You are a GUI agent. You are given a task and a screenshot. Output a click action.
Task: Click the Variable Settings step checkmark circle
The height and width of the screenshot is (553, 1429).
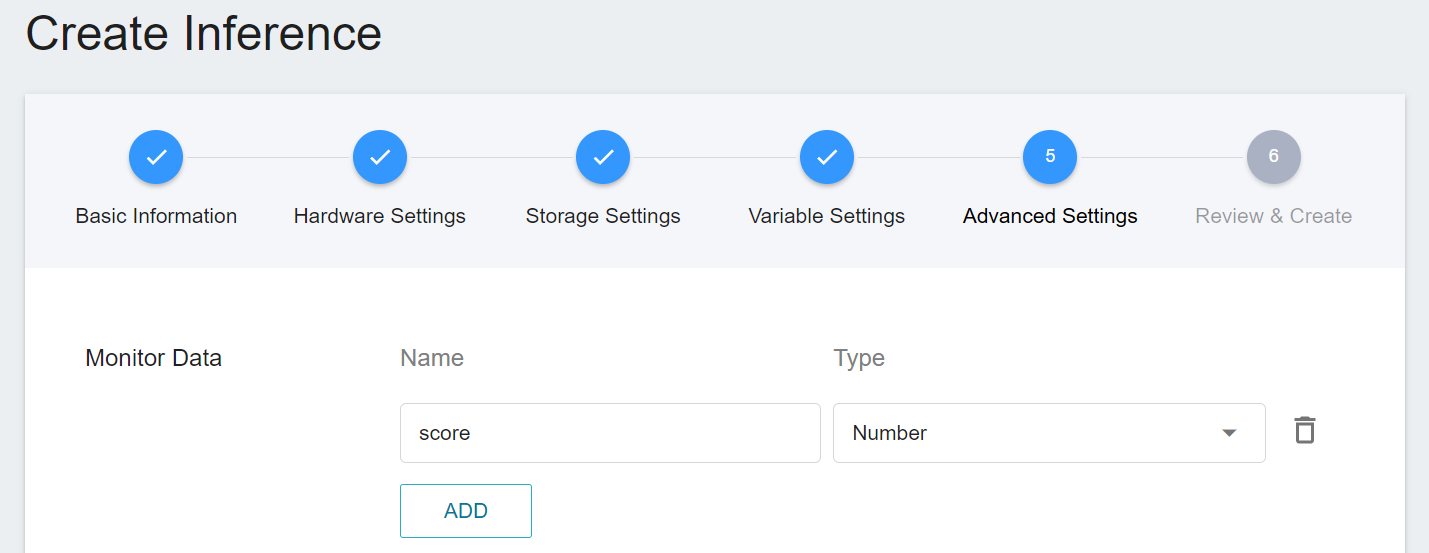827,157
